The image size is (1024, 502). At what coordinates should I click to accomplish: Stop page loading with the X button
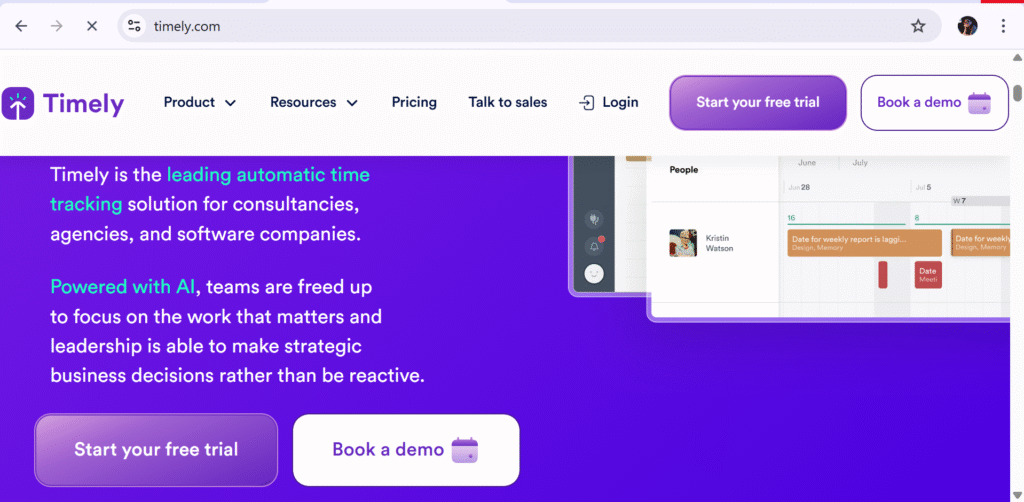point(92,26)
